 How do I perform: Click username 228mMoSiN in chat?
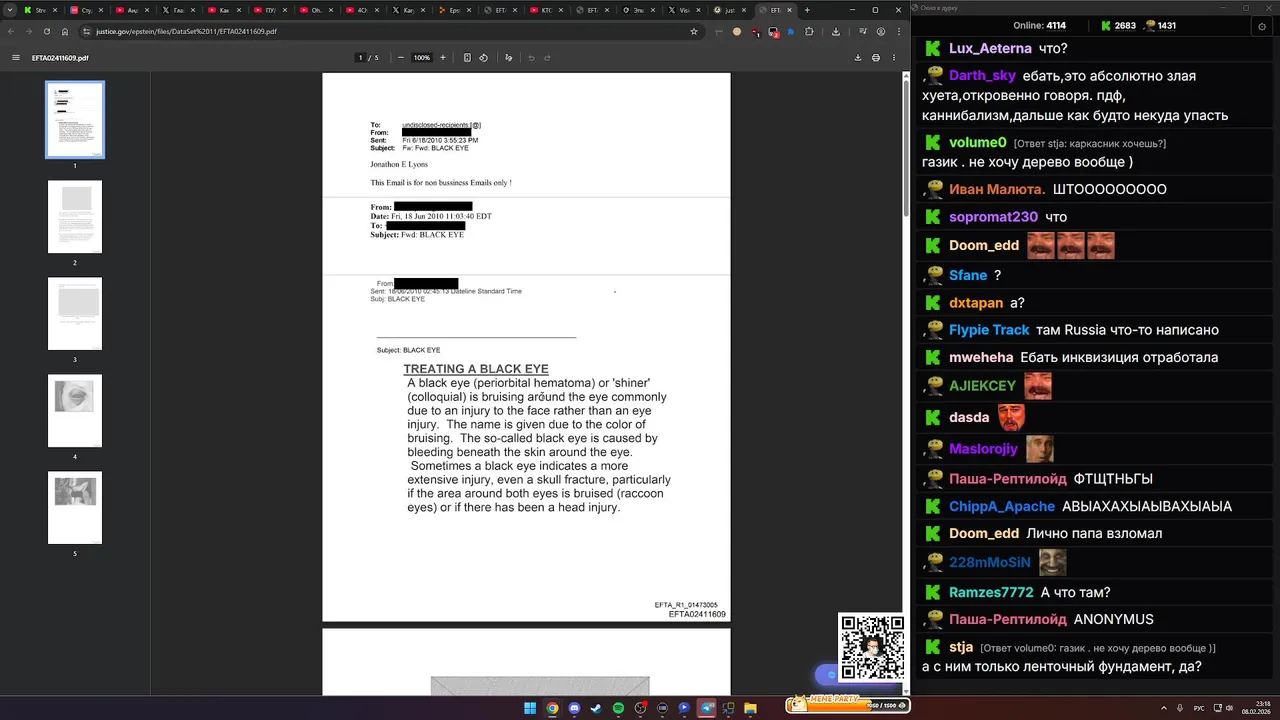[x=990, y=562]
